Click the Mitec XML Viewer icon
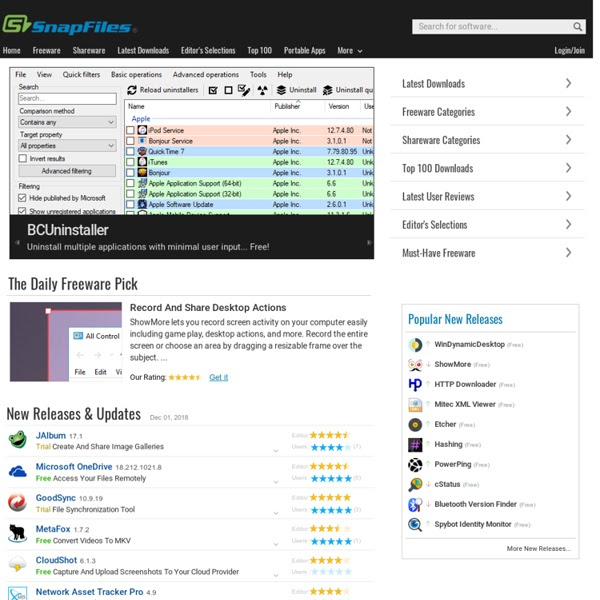The image size is (600, 600). (x=415, y=405)
